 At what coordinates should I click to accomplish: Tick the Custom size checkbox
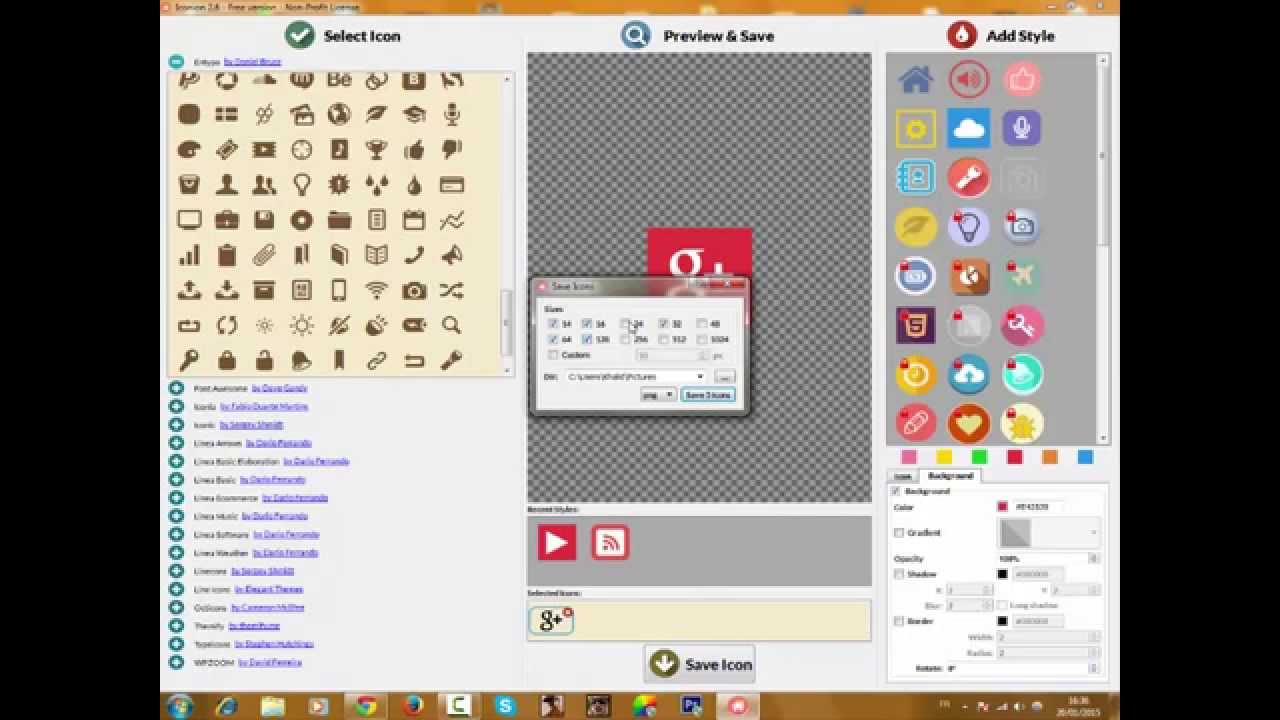tap(553, 355)
